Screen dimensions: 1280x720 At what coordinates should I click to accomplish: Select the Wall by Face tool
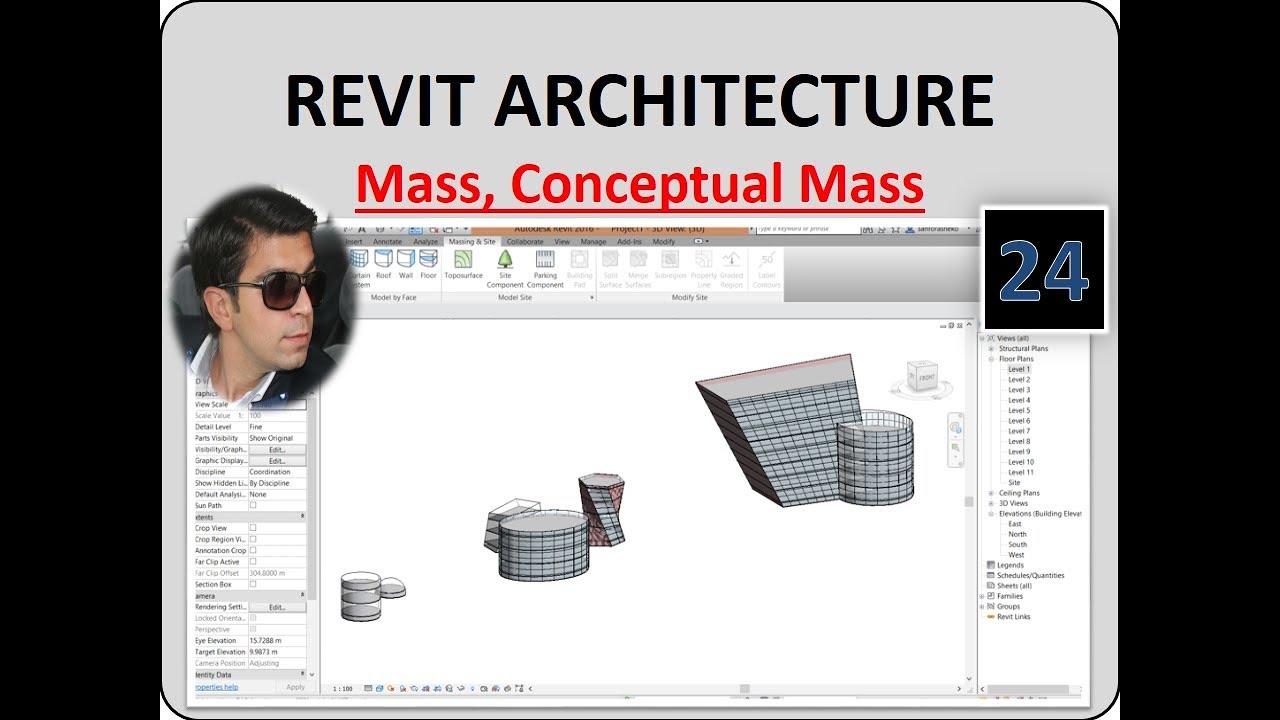405,264
